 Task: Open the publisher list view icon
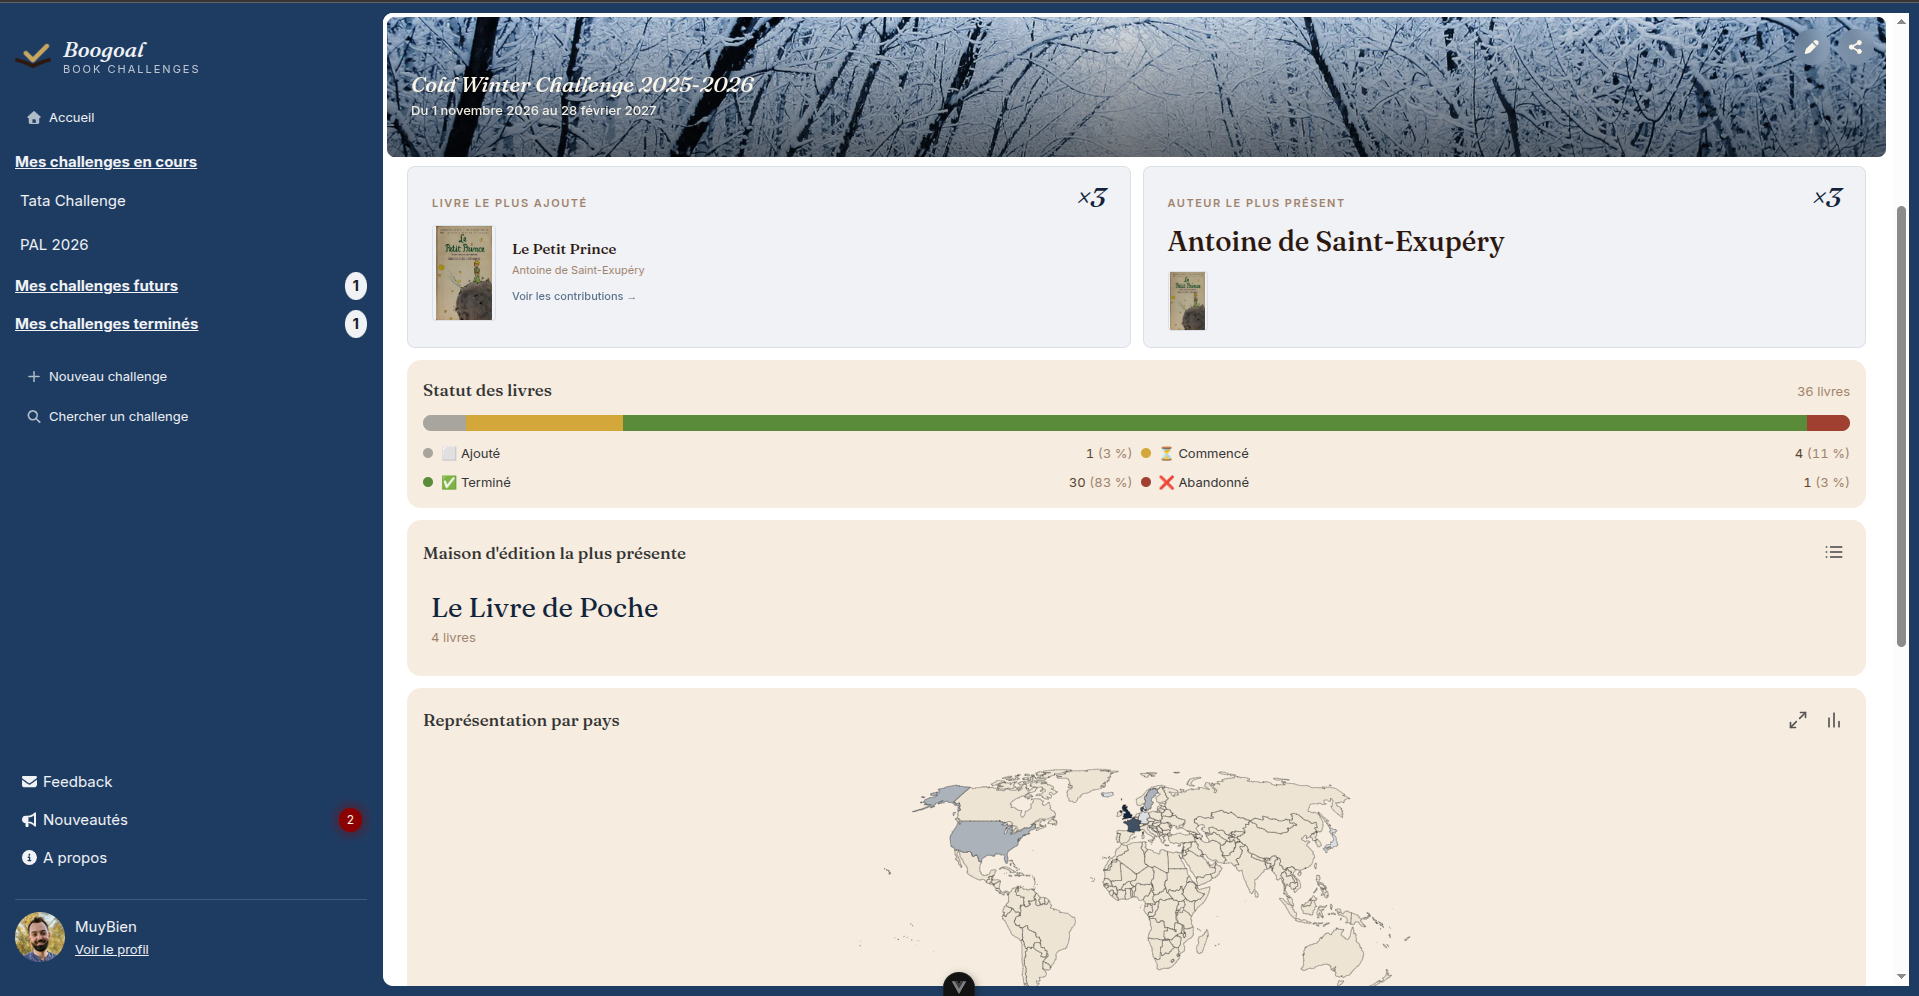(1833, 552)
